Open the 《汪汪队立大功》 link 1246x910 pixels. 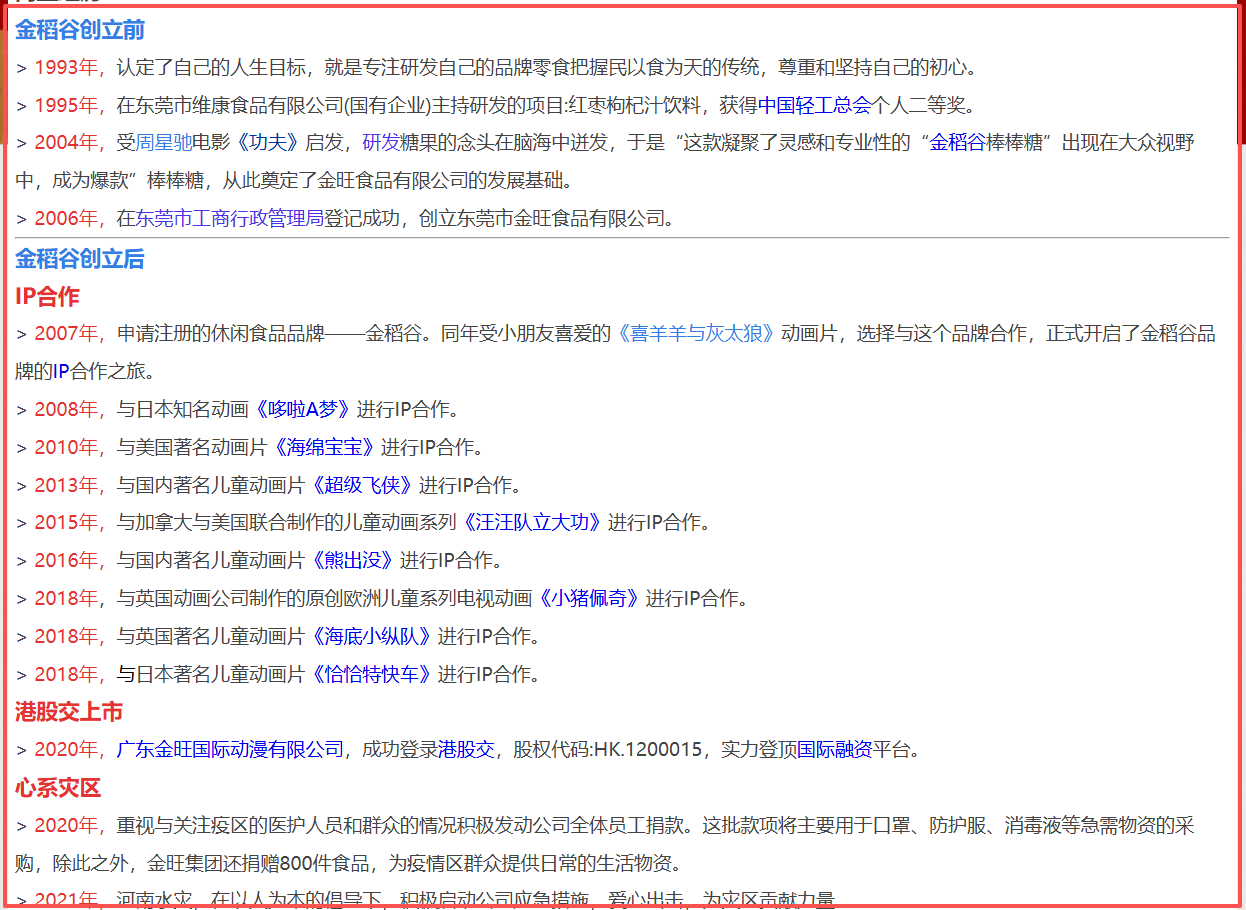pos(532,522)
